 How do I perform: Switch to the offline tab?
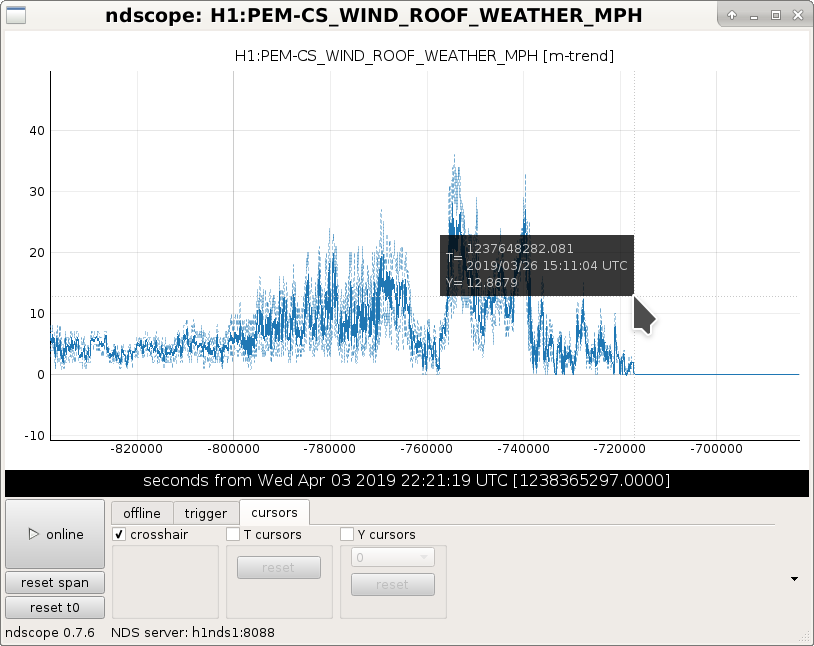click(x=142, y=513)
